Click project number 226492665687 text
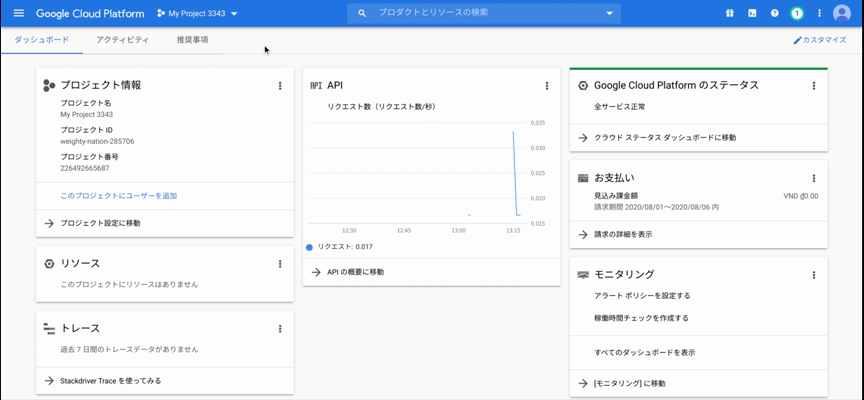This screenshot has width=864, height=400. click(x=84, y=168)
